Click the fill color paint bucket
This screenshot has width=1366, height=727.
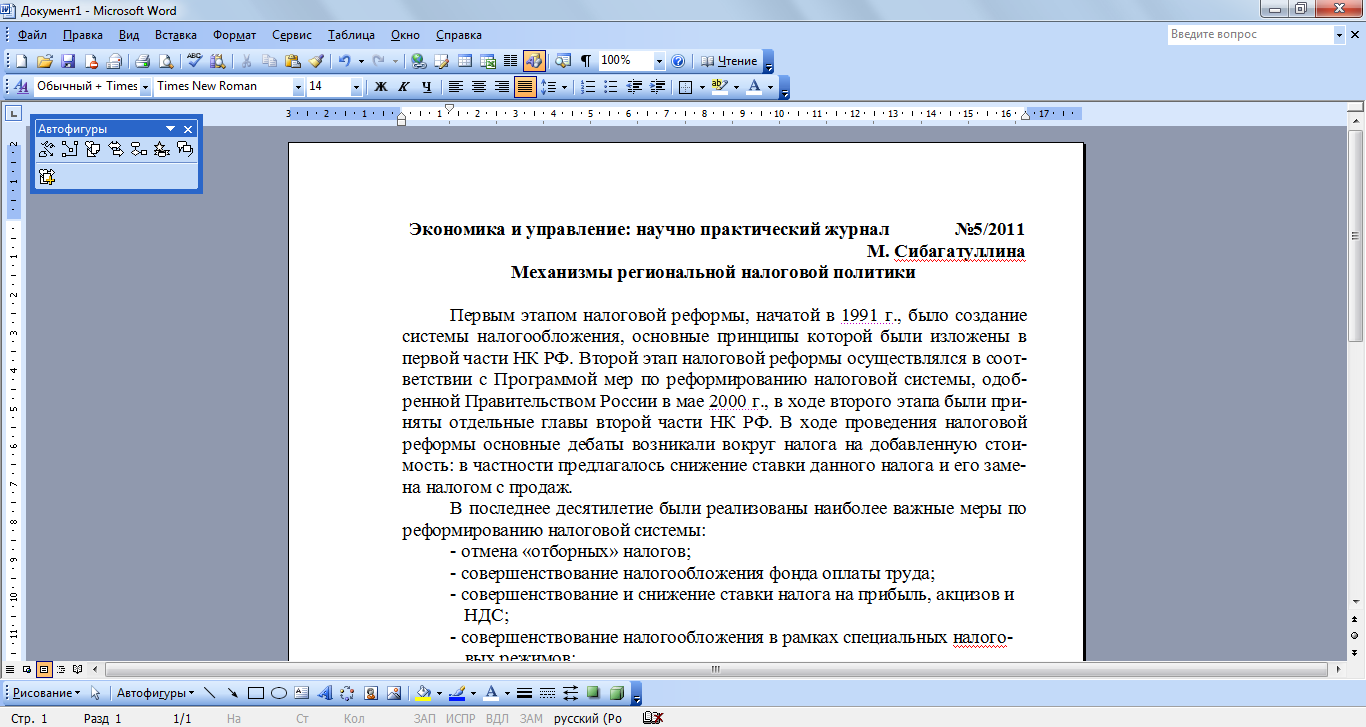424,693
